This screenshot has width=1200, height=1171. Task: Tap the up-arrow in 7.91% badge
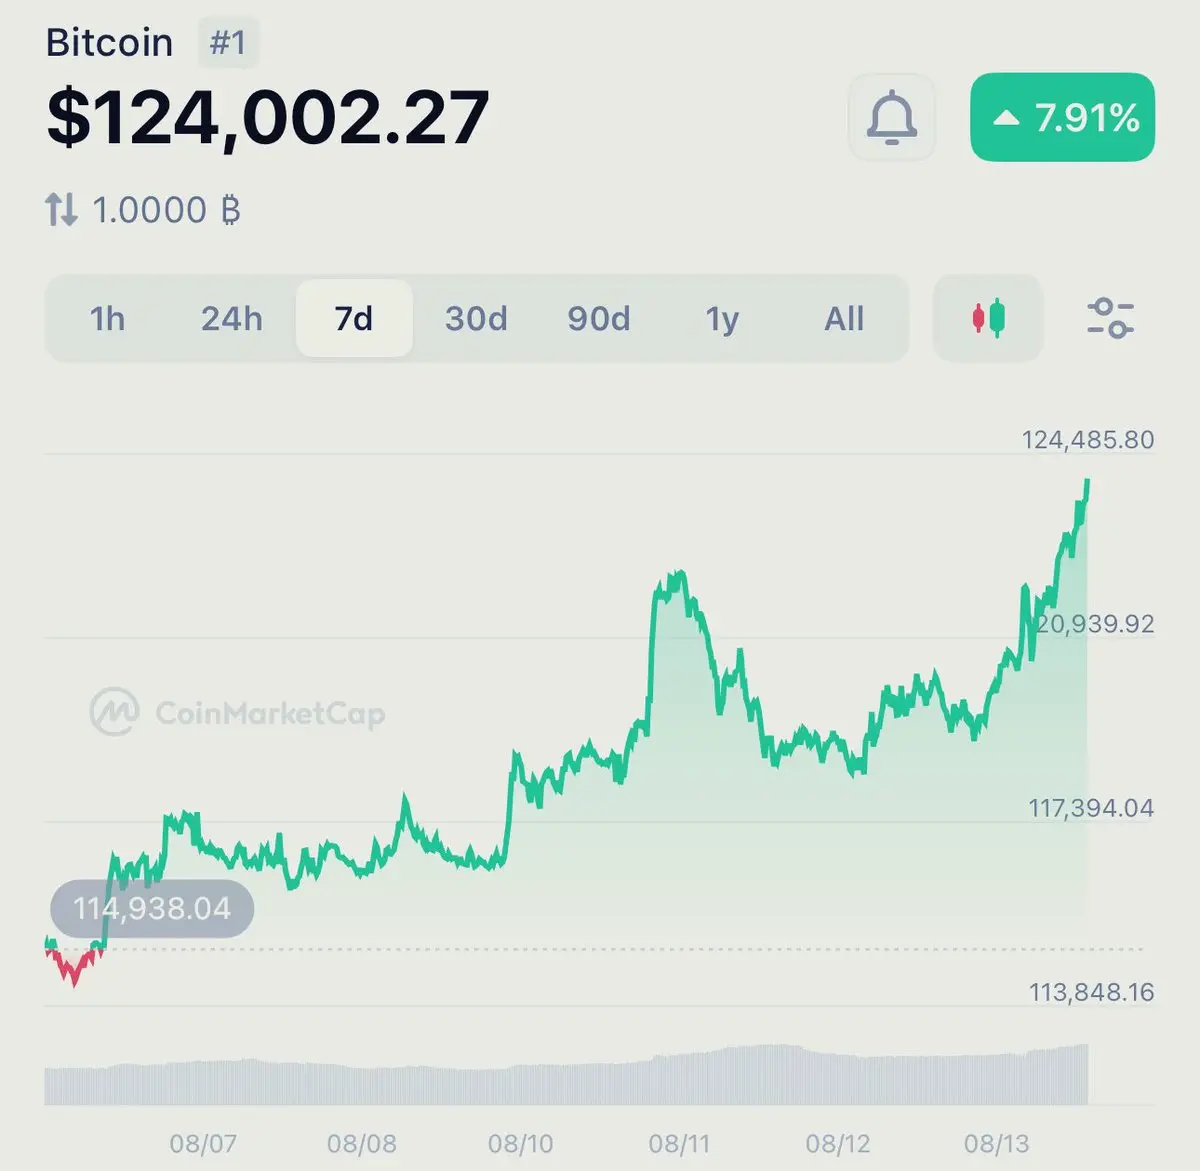(1006, 118)
